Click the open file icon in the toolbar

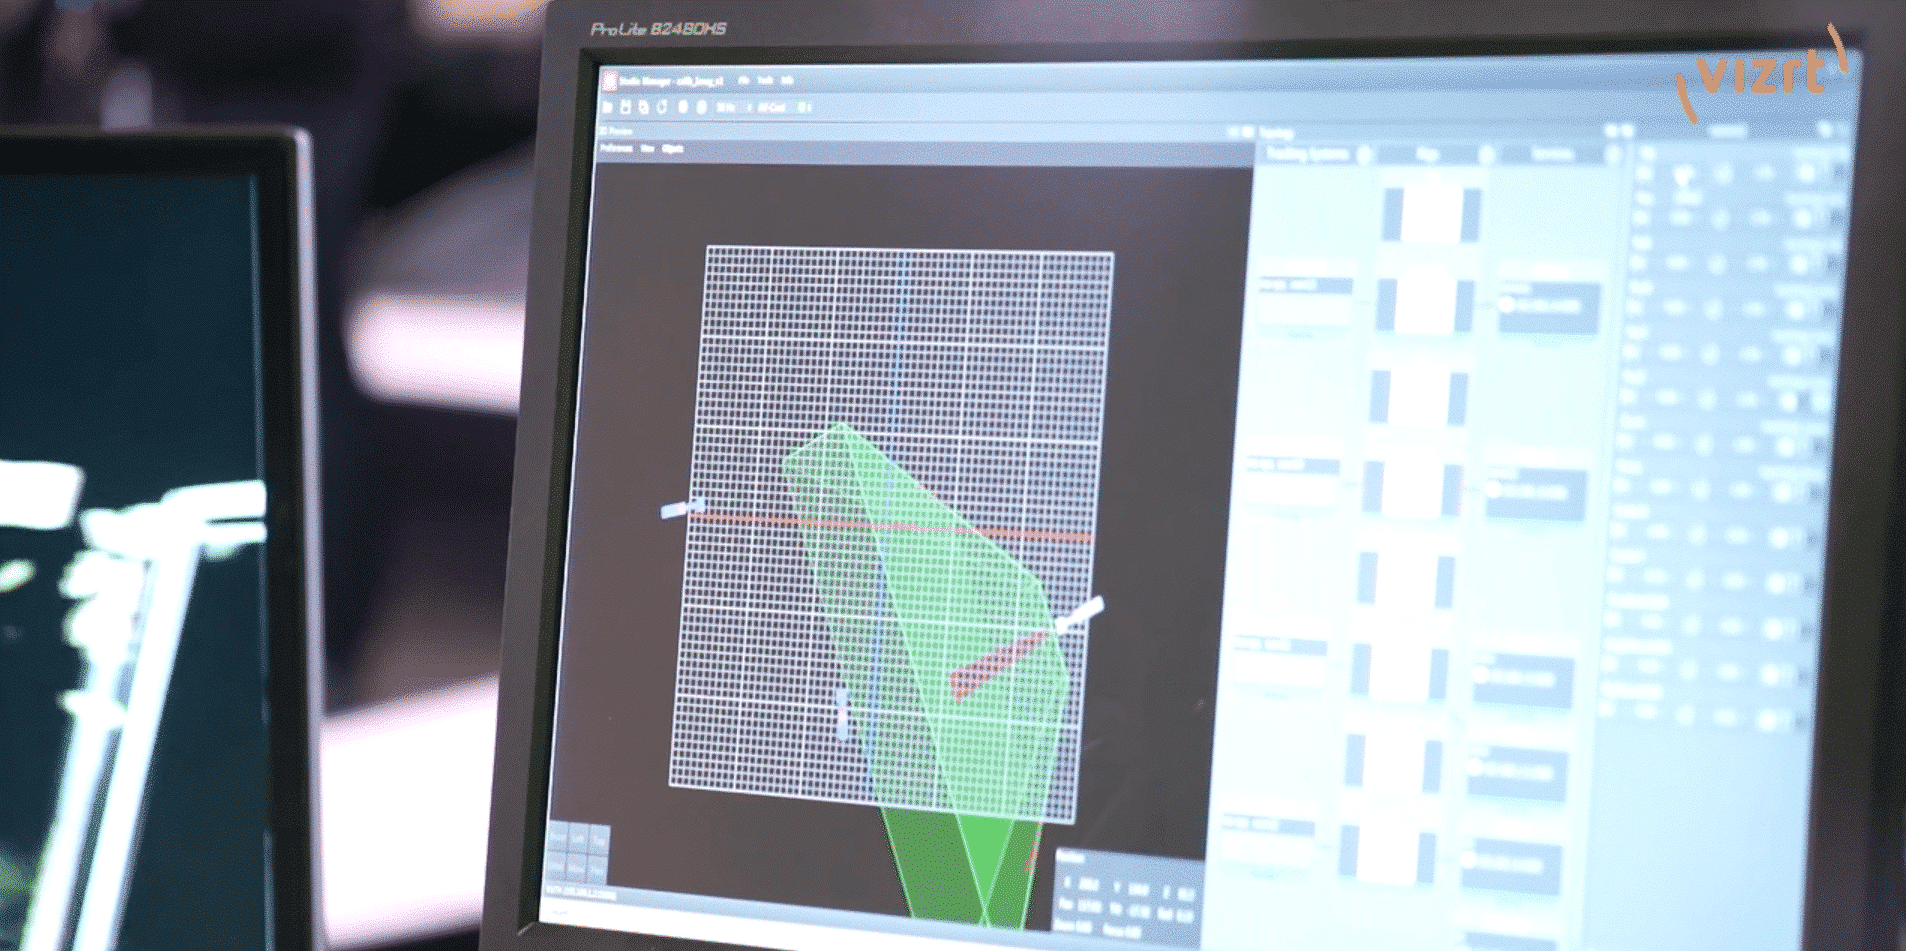click(x=607, y=107)
